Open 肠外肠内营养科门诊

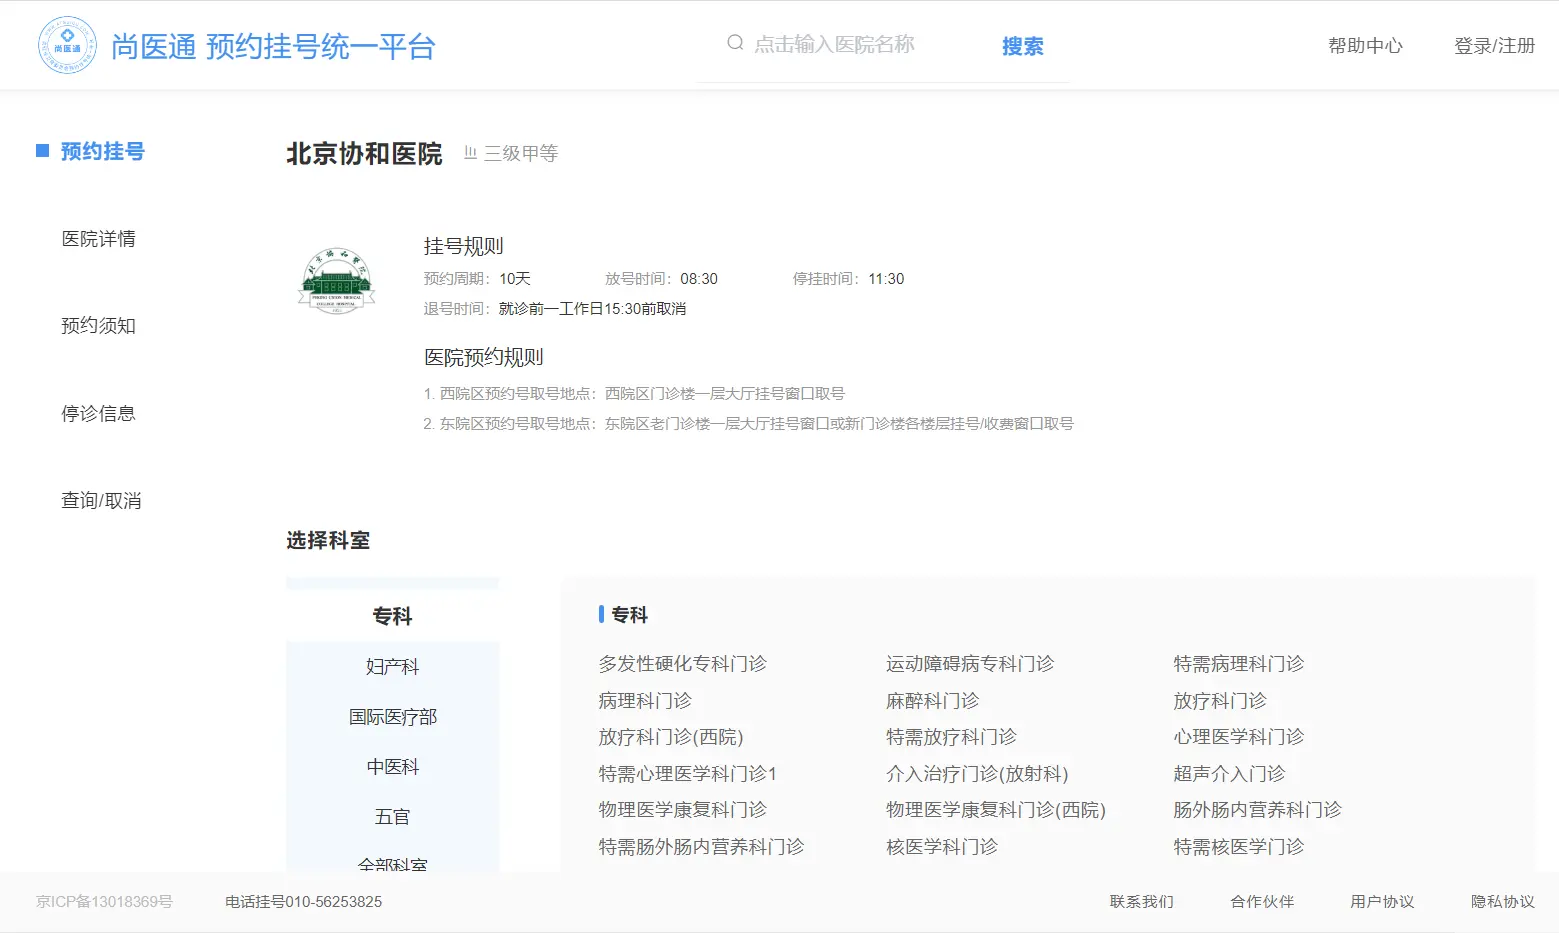1257,810
